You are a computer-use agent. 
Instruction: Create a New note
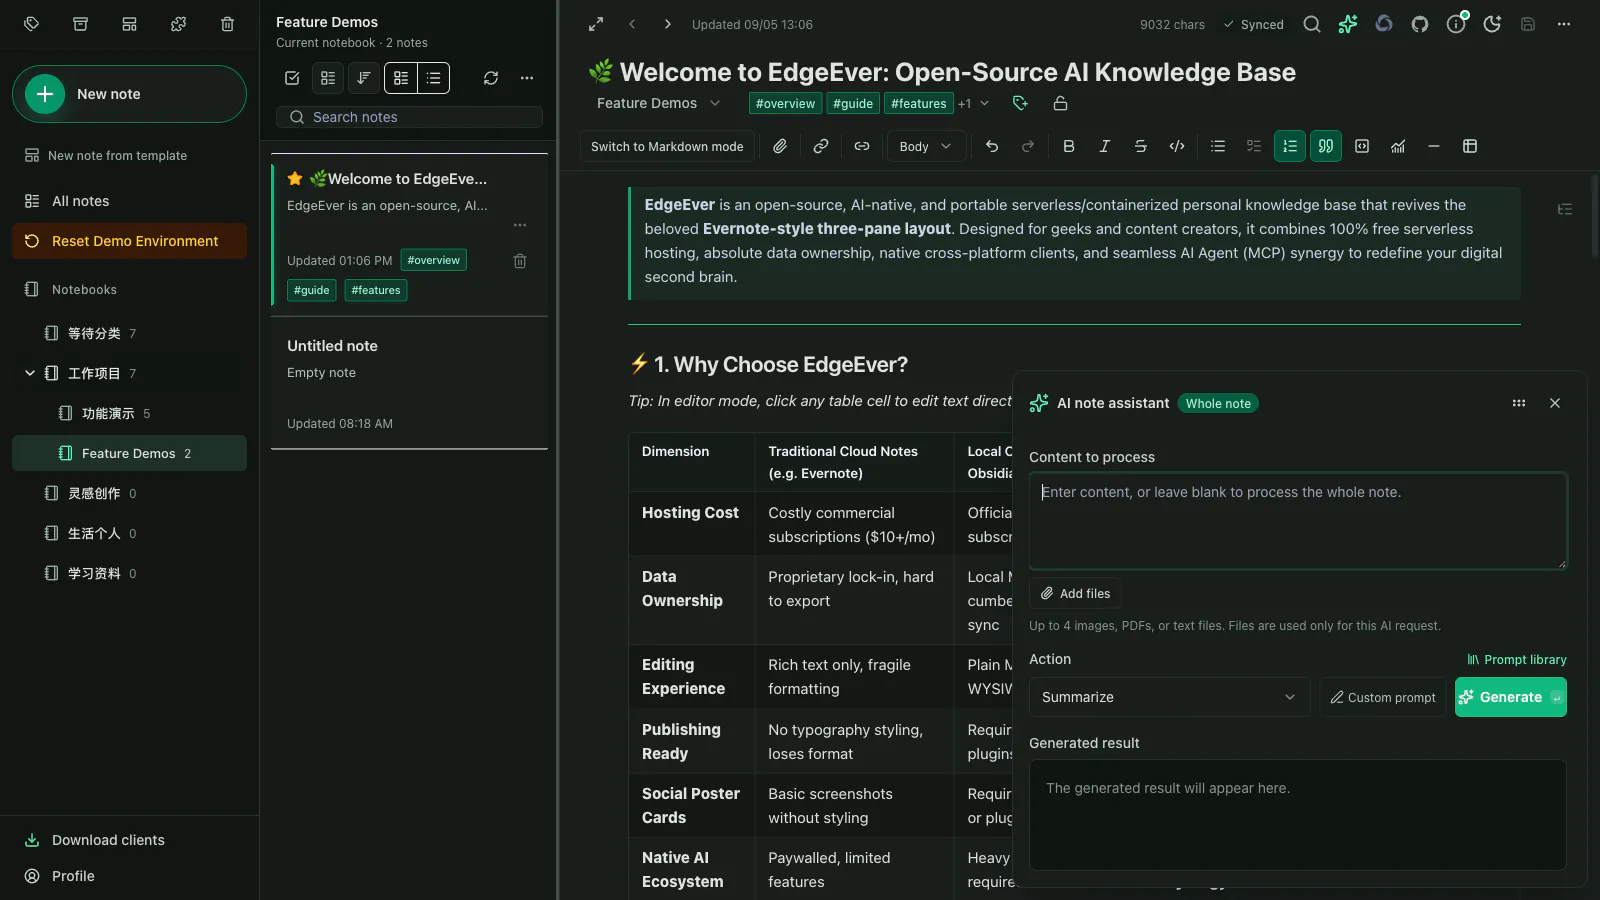pyautogui.click(x=129, y=94)
